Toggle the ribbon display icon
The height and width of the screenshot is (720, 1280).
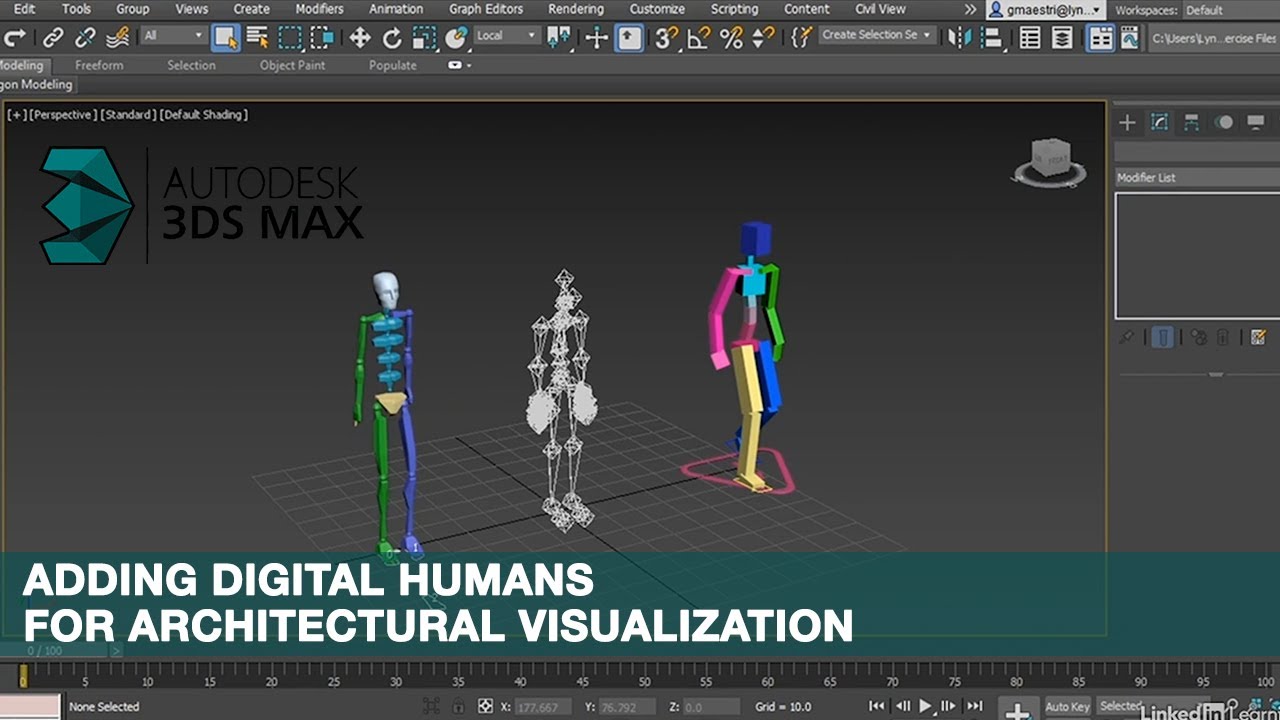(x=1101, y=39)
